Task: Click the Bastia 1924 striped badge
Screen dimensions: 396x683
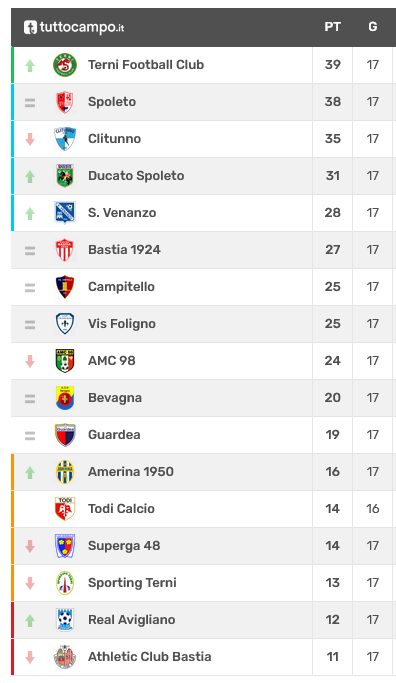Action: [65, 250]
